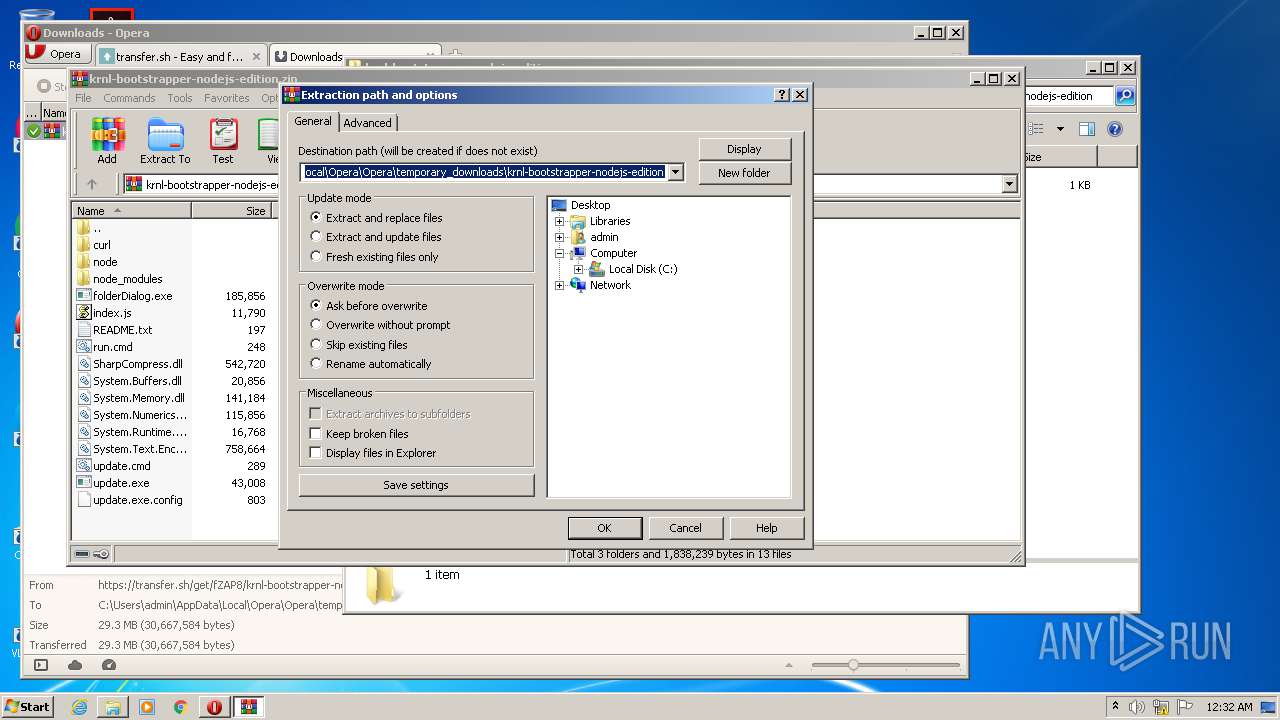This screenshot has height=720, width=1280.
Task: Go up one level with the arrow icon
Action: pos(92,184)
